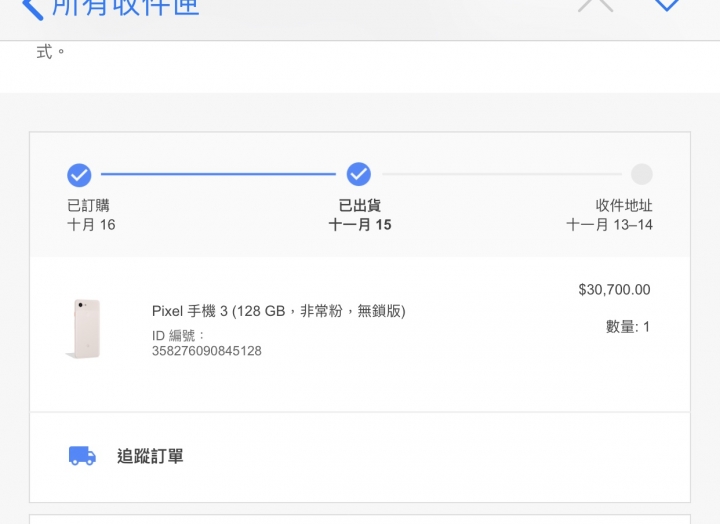Select the ID 編號 label
720x524 pixels.
pos(178,336)
